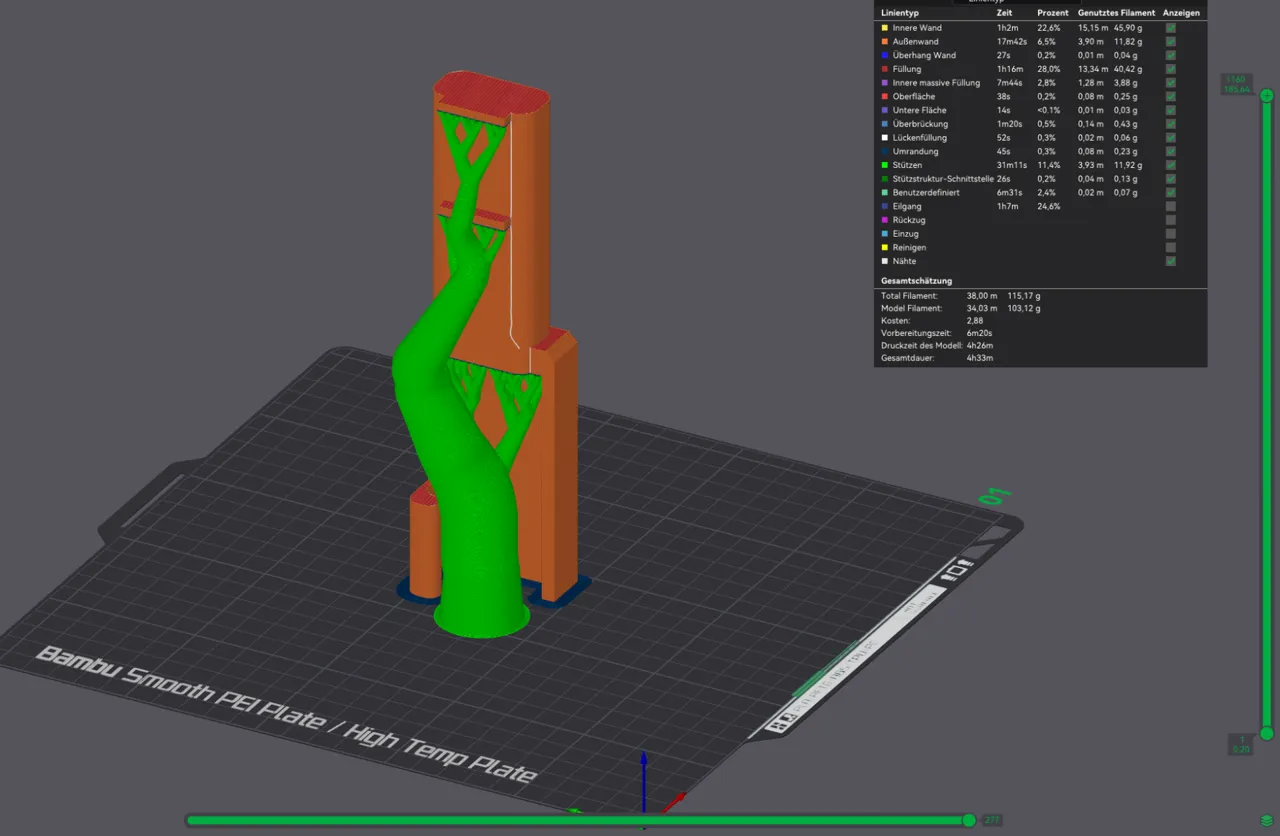
Task: Toggle Lückenfüllung display checkbox
Action: coord(1170,137)
